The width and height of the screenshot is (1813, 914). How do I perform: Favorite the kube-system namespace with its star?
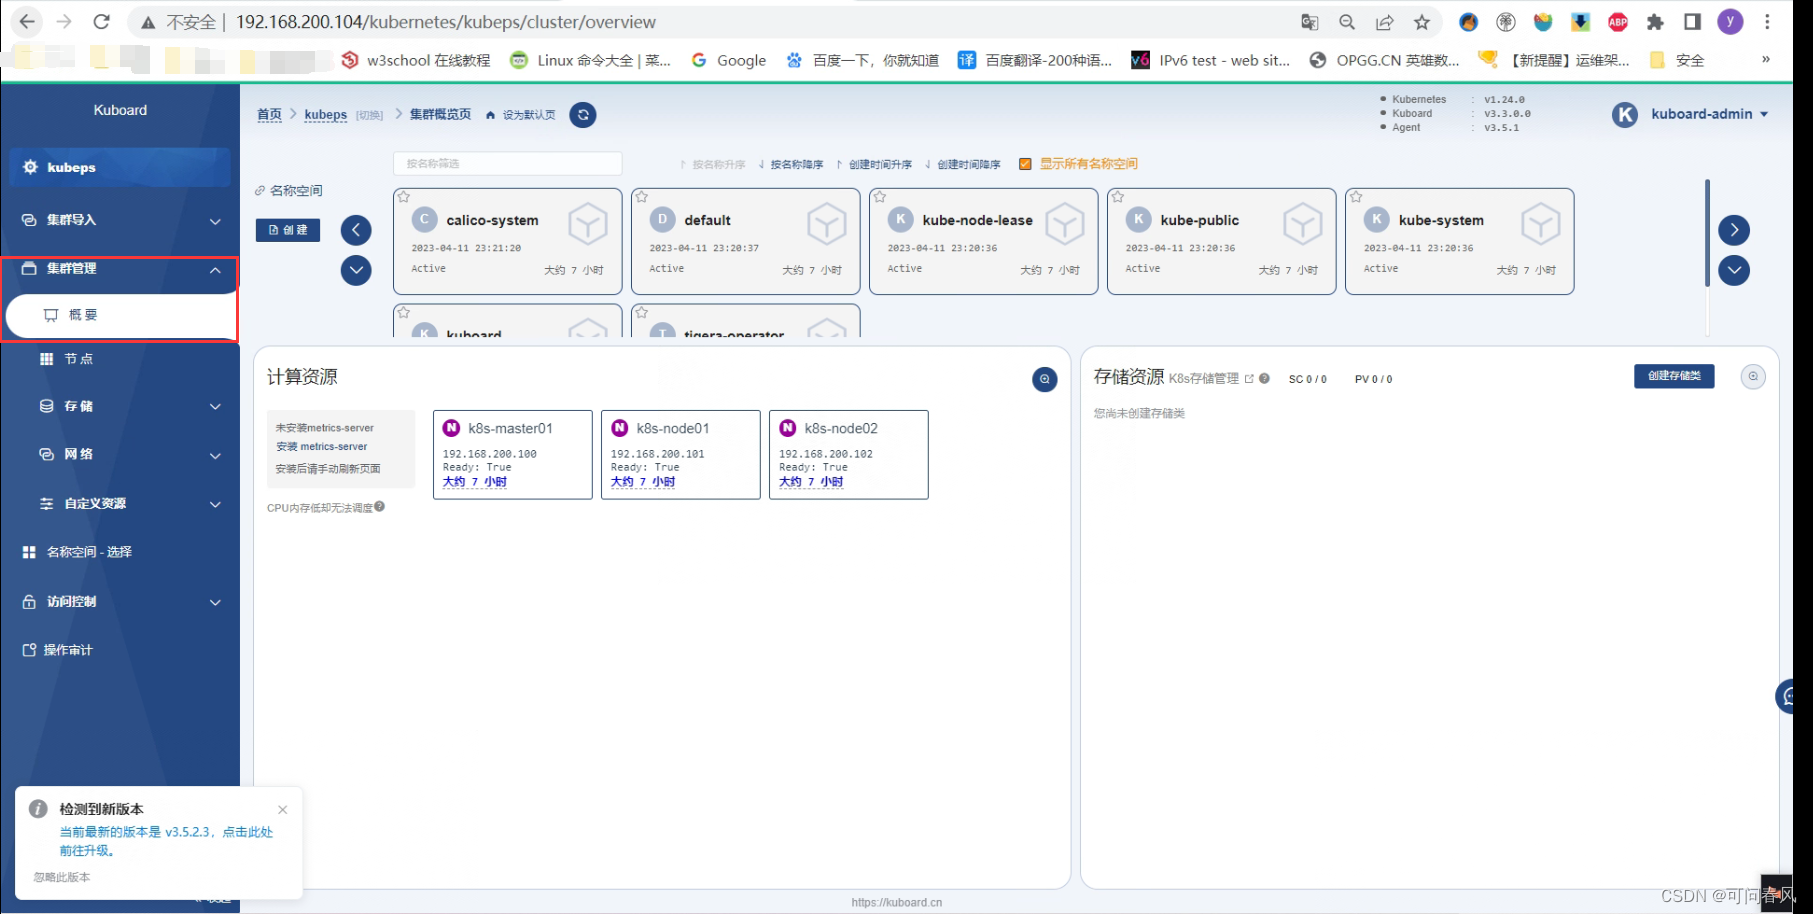1356,197
